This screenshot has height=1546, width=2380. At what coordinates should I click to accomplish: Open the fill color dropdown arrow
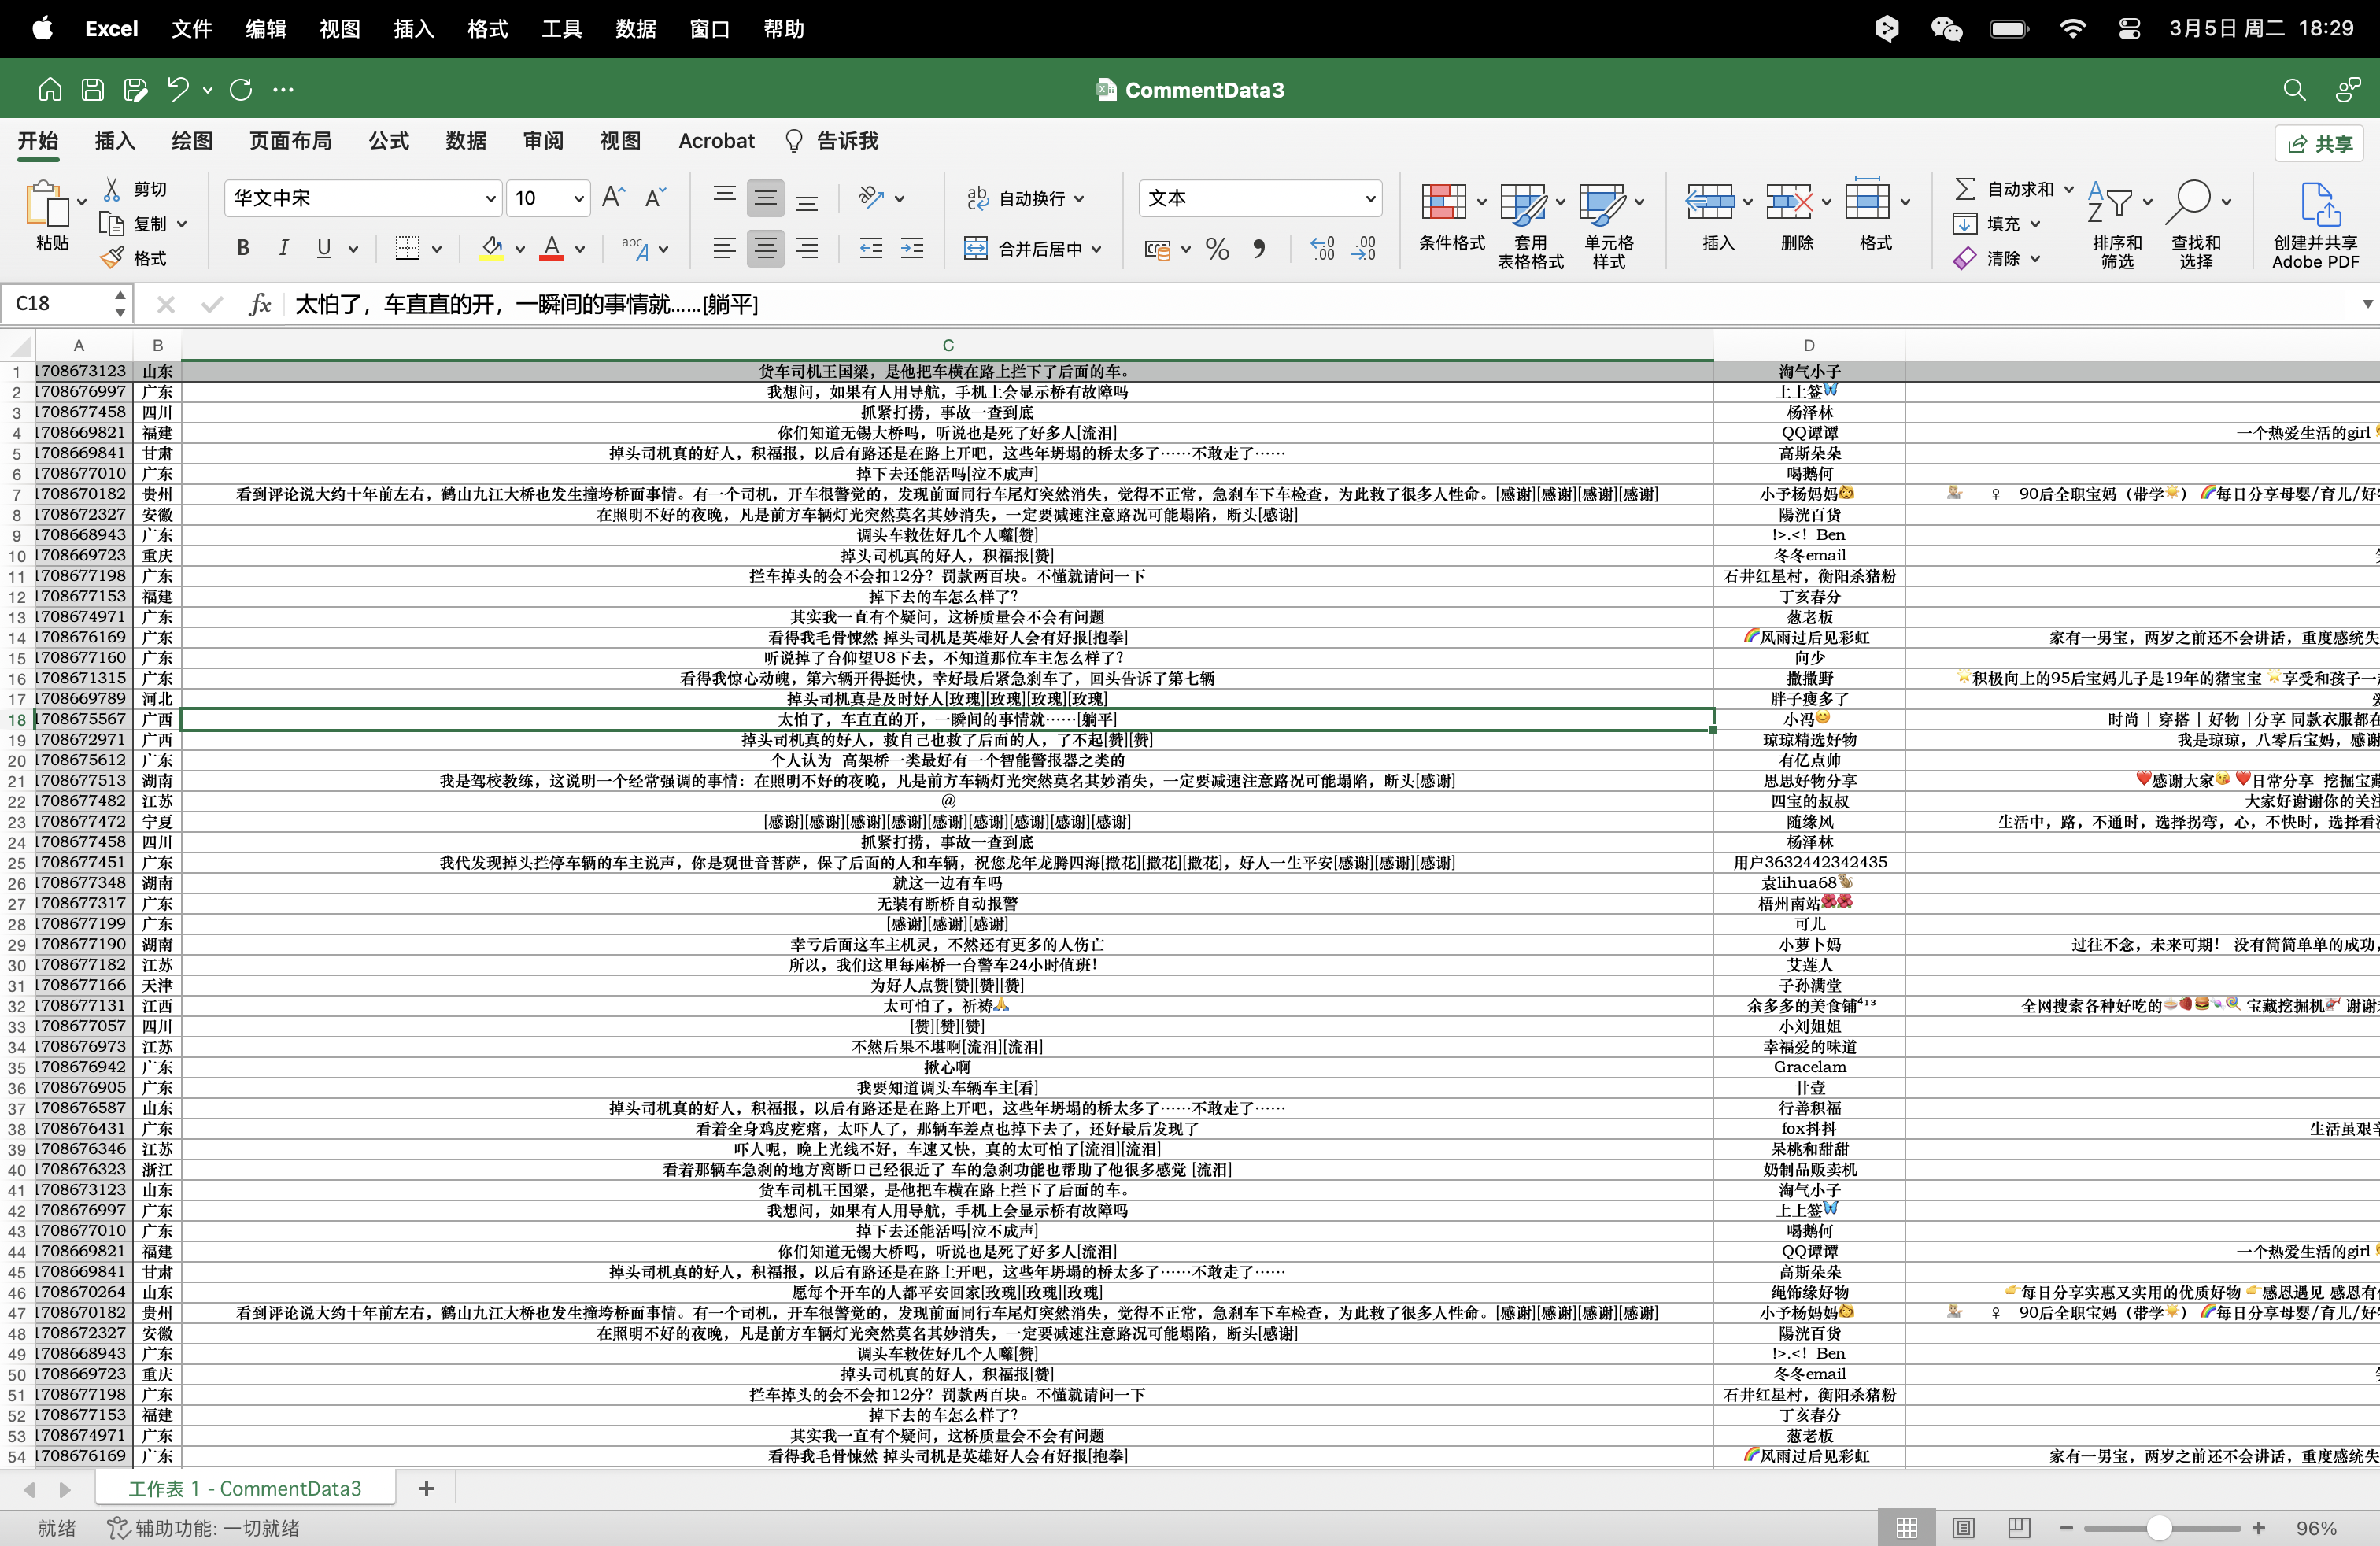coord(520,249)
